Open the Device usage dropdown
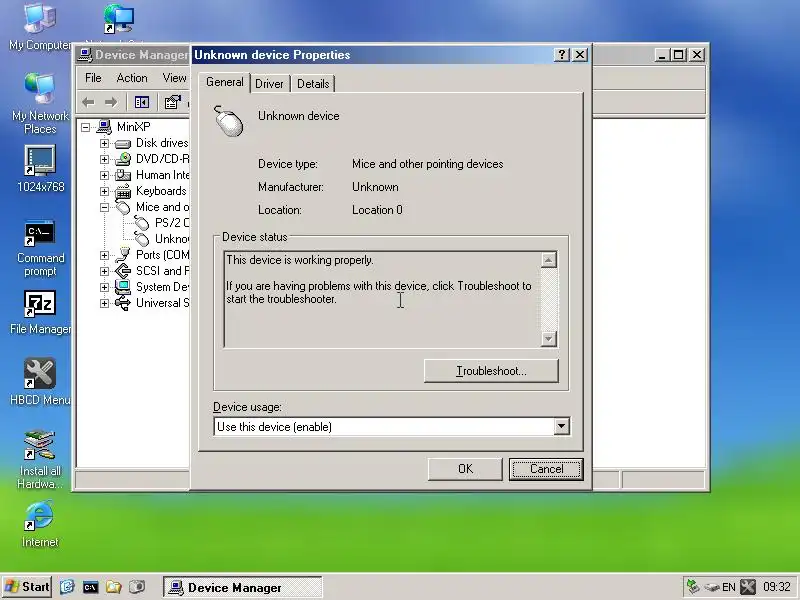This screenshot has height=600, width=800. (561, 426)
